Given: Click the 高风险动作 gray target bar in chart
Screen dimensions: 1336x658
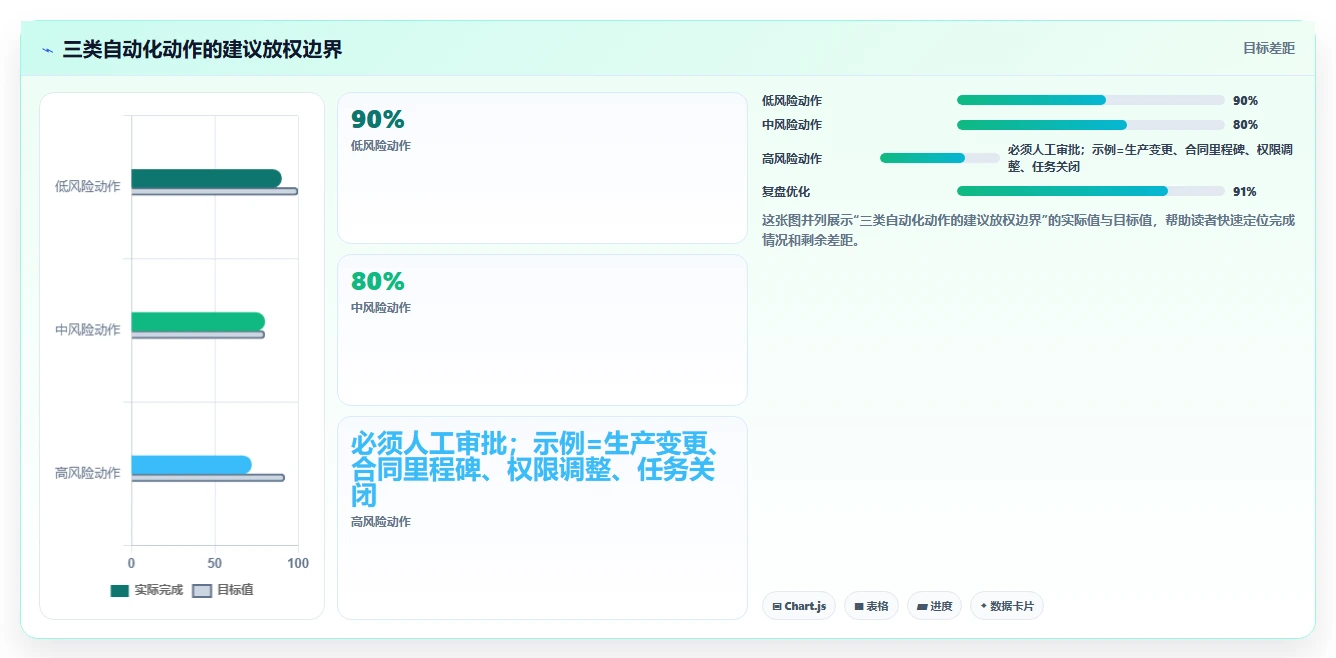Looking at the screenshot, I should point(208,478).
